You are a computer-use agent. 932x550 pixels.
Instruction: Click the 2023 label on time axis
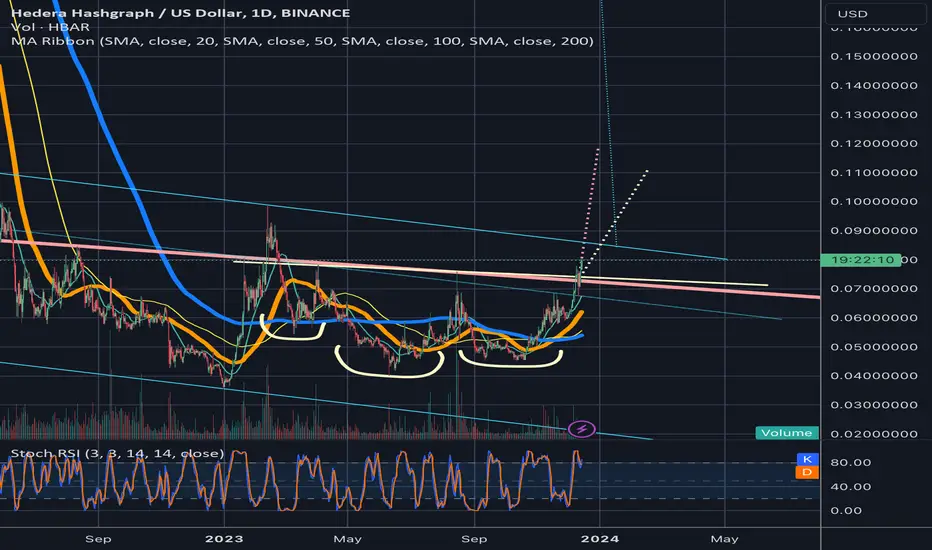pos(224,539)
